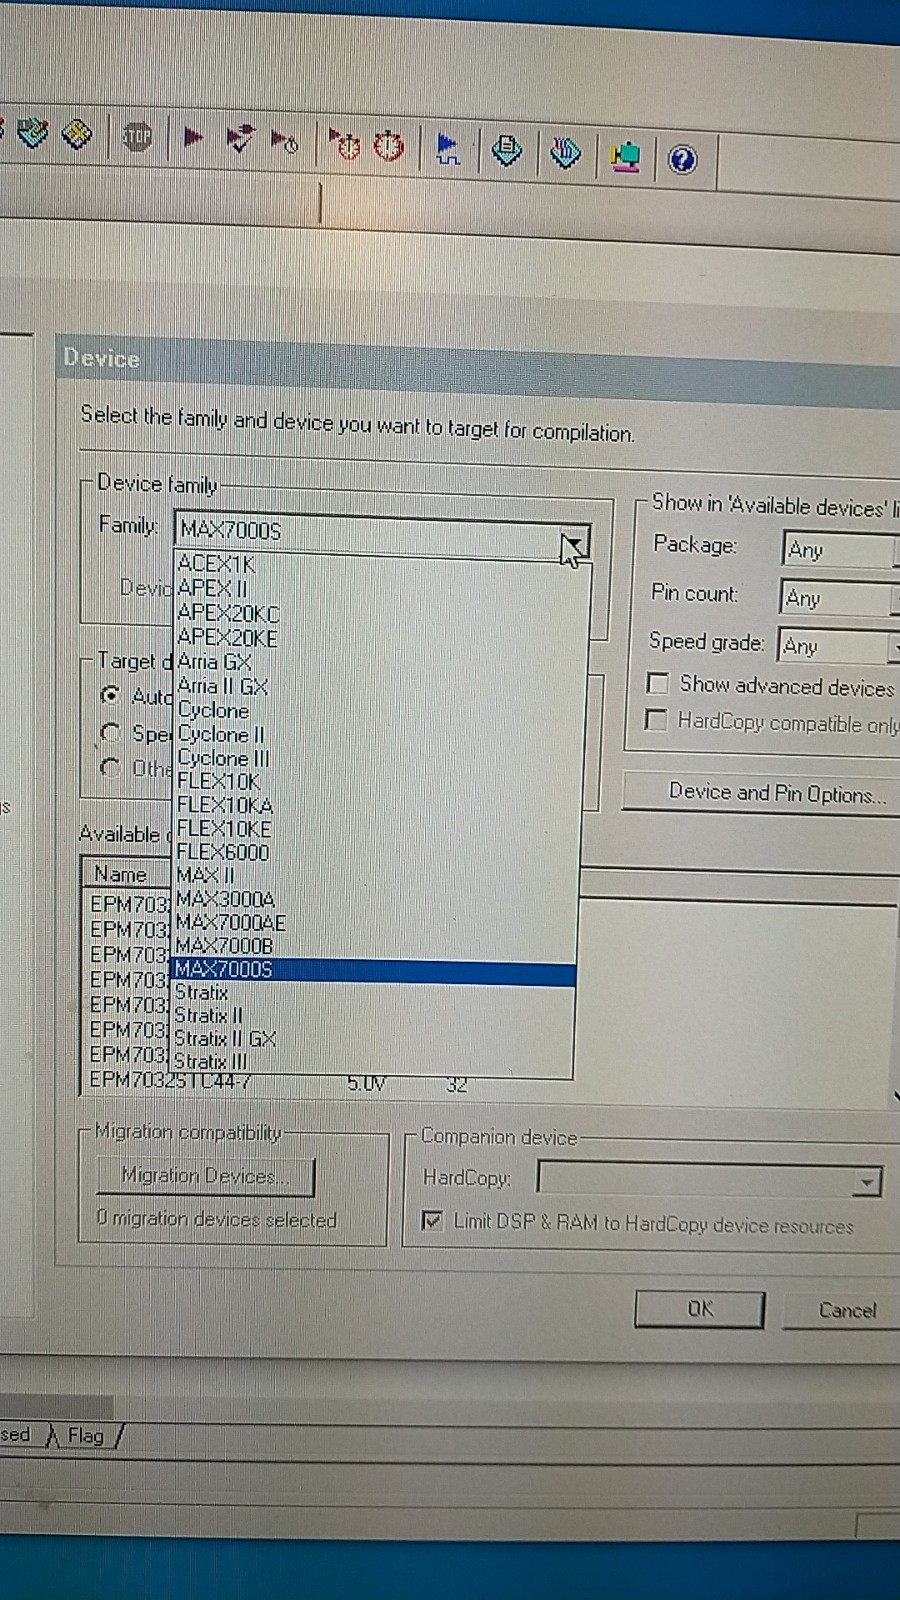Select highlighted MAX7000S family entry
The width and height of the screenshot is (900, 1600).
(374, 969)
